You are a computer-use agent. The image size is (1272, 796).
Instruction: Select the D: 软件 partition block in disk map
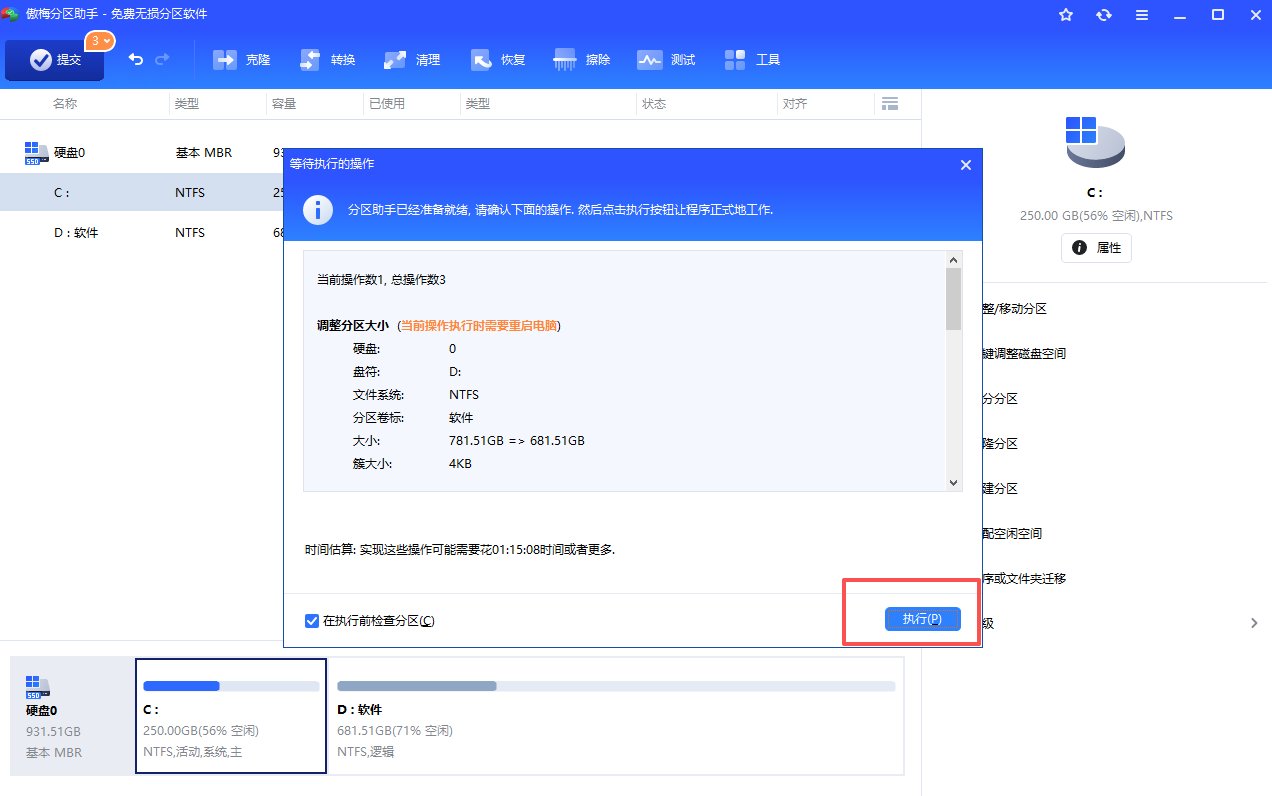pyautogui.click(x=616, y=716)
